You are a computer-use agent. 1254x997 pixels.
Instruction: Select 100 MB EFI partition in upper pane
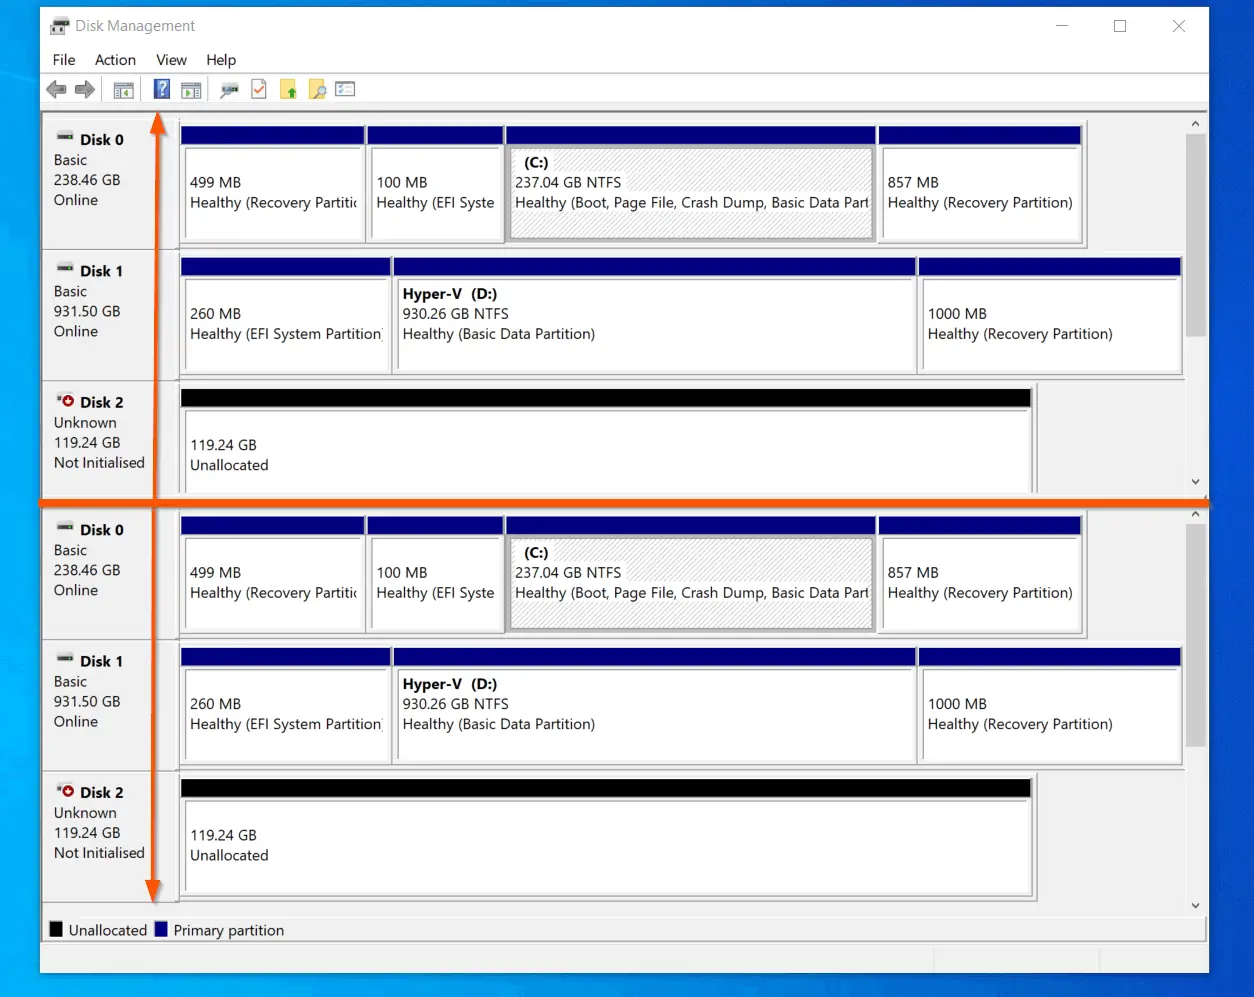coord(435,184)
